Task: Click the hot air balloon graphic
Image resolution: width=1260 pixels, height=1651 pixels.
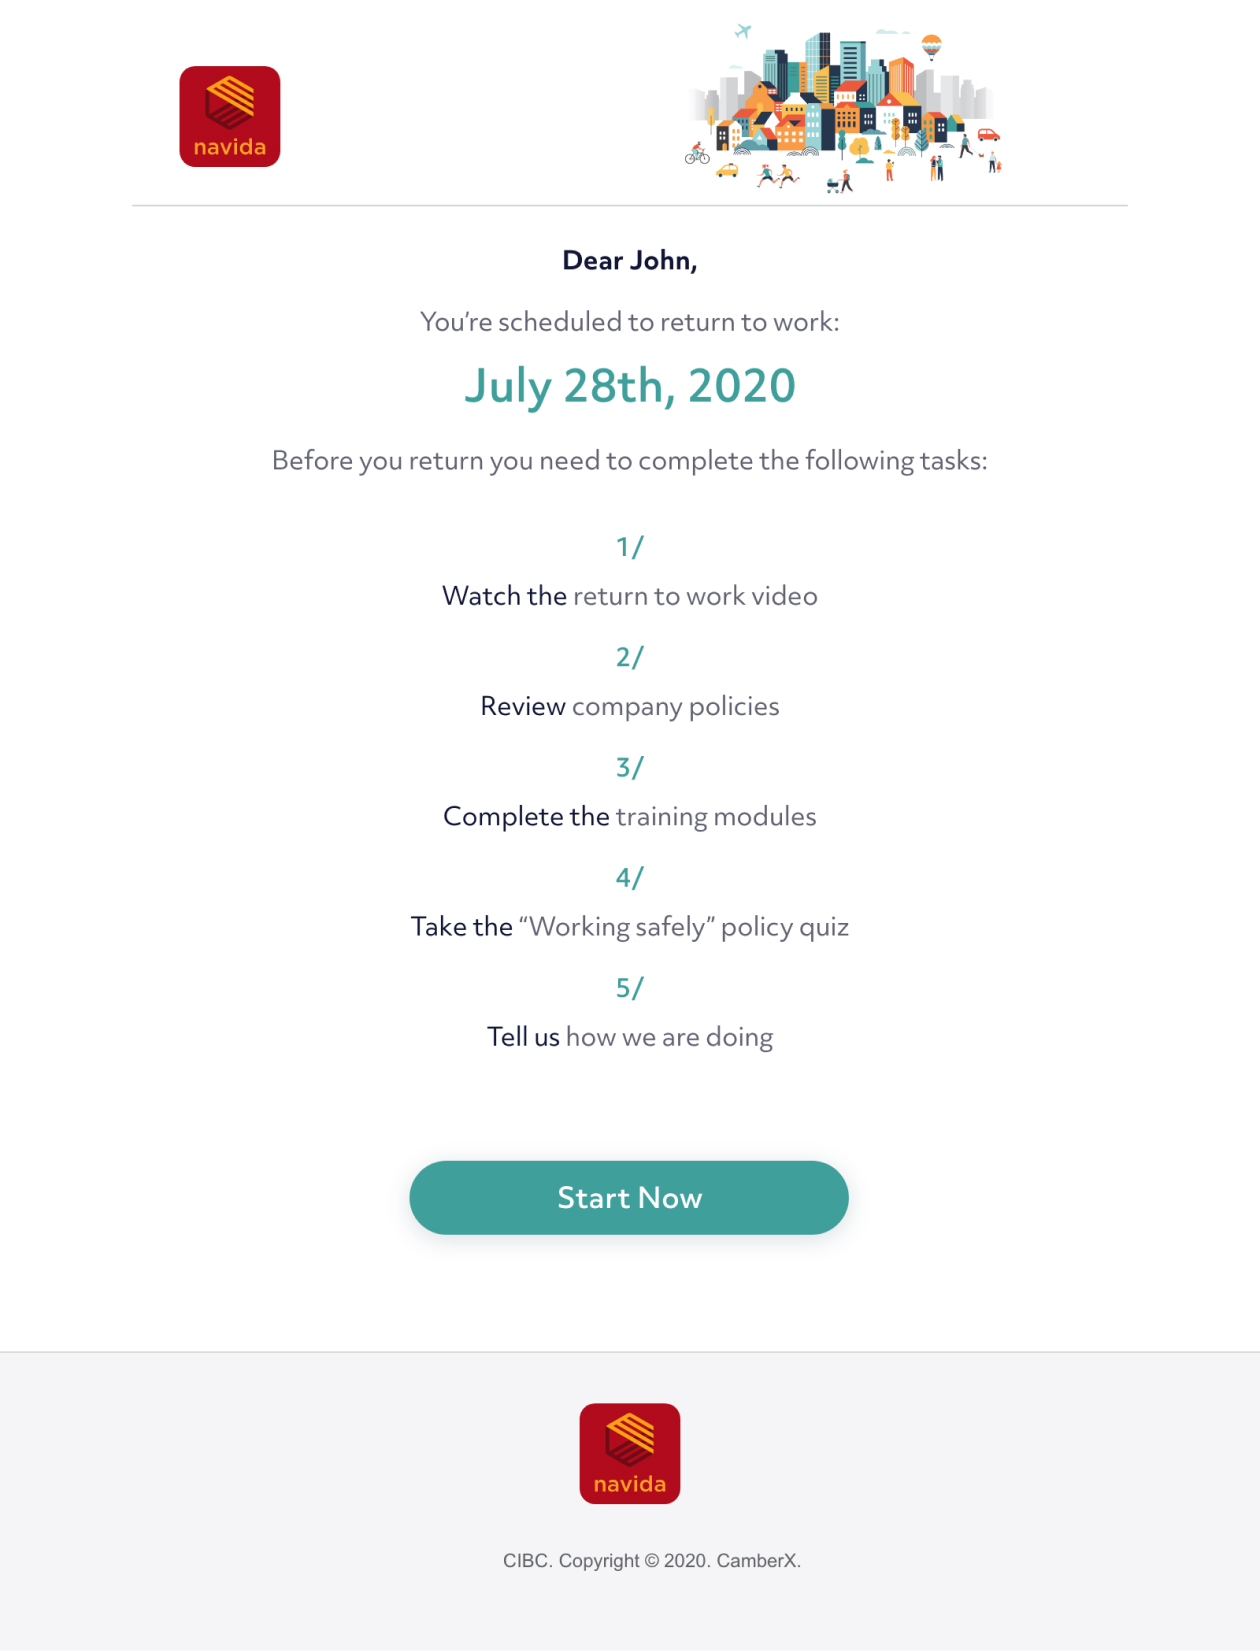Action: pos(932,47)
